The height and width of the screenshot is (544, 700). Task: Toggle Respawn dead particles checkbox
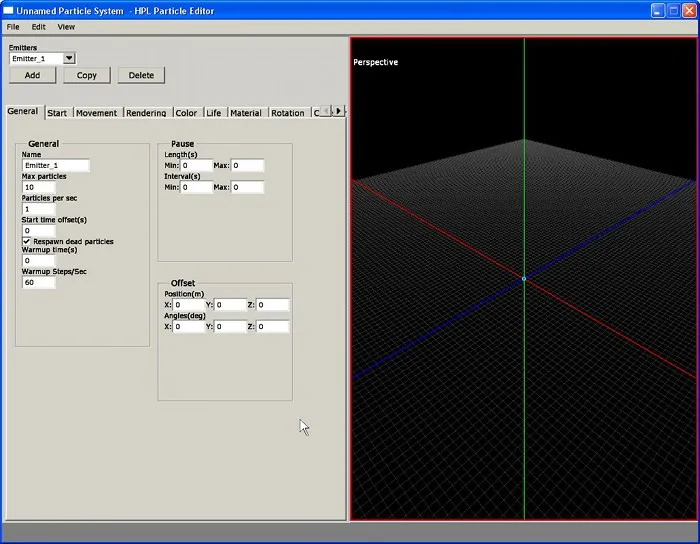click(x=27, y=242)
